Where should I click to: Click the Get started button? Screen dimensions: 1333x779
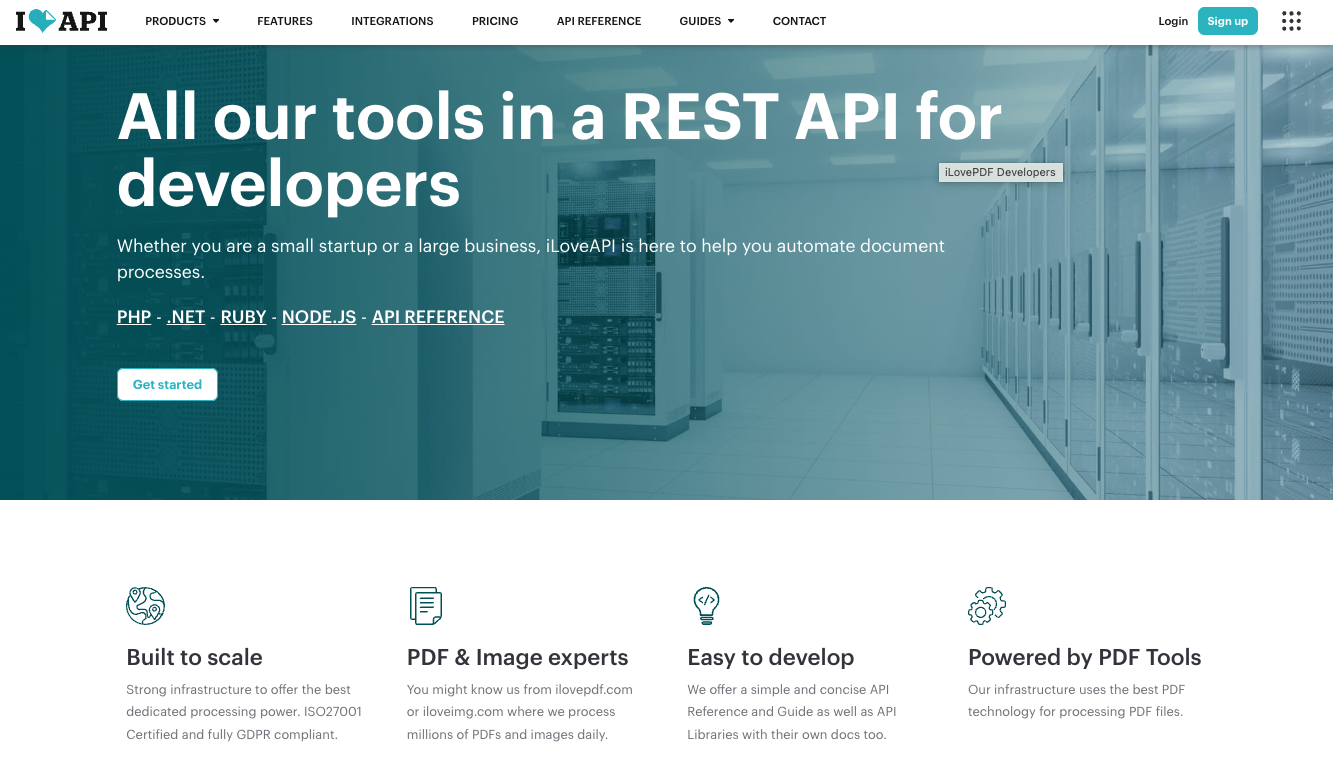coord(167,384)
